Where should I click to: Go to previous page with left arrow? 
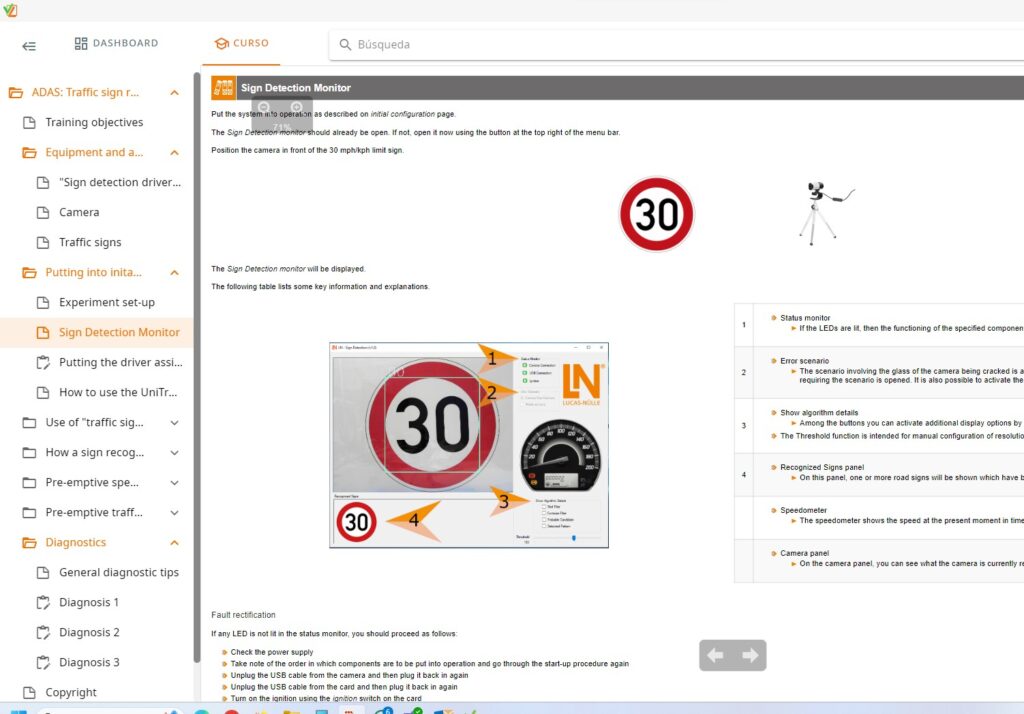click(715, 655)
